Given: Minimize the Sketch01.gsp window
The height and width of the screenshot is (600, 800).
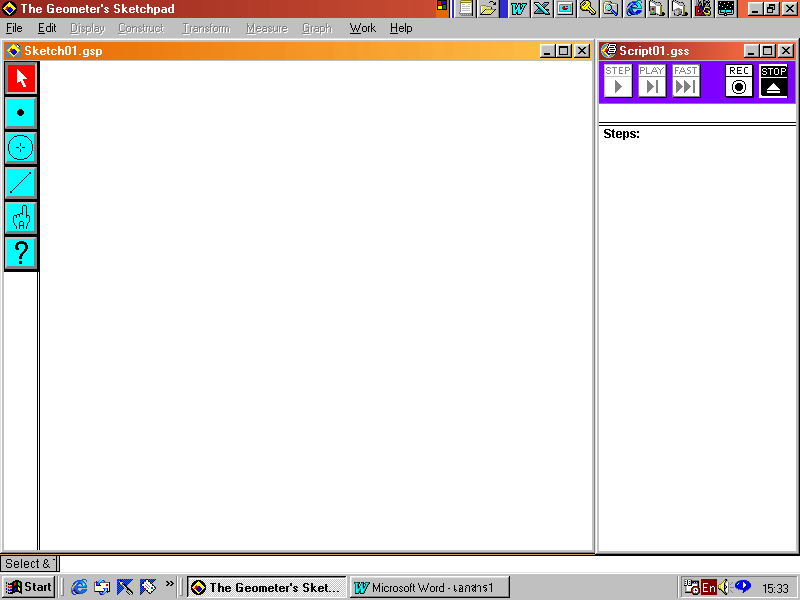Looking at the screenshot, I should (546, 51).
